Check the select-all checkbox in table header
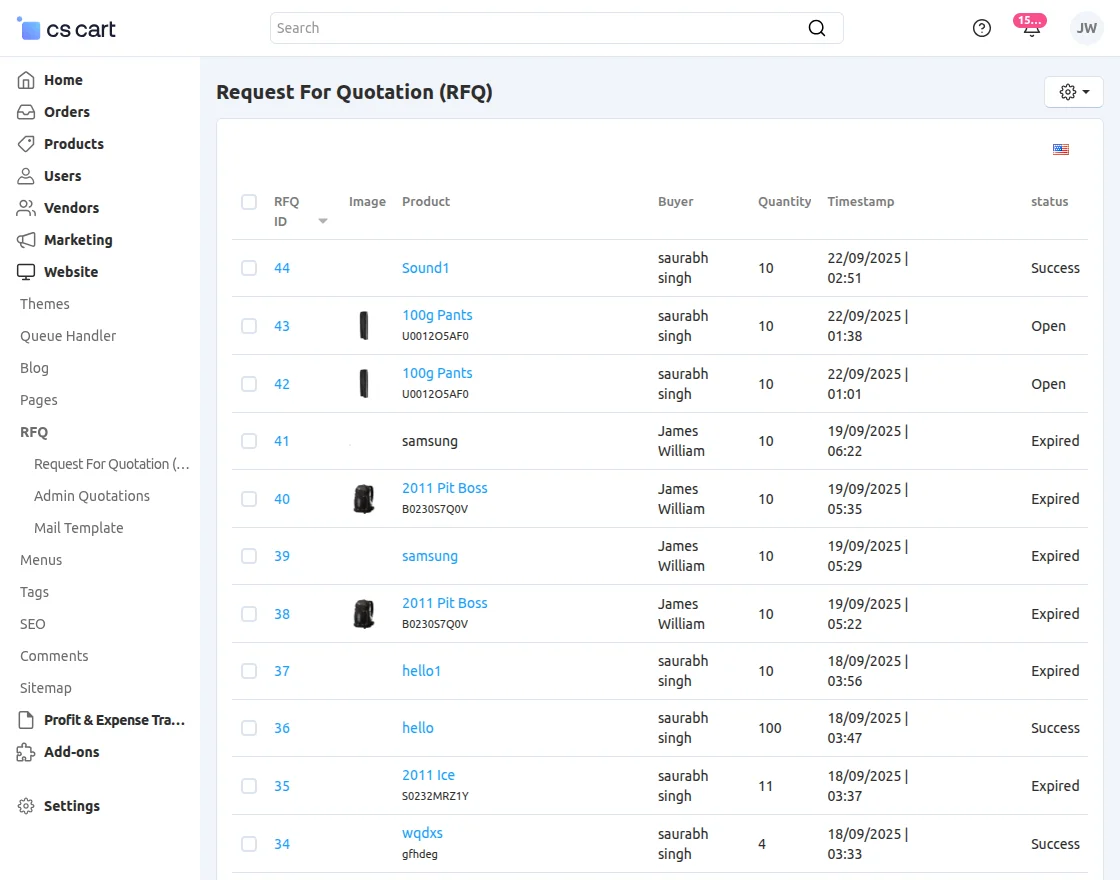The width and height of the screenshot is (1120, 880). [249, 201]
